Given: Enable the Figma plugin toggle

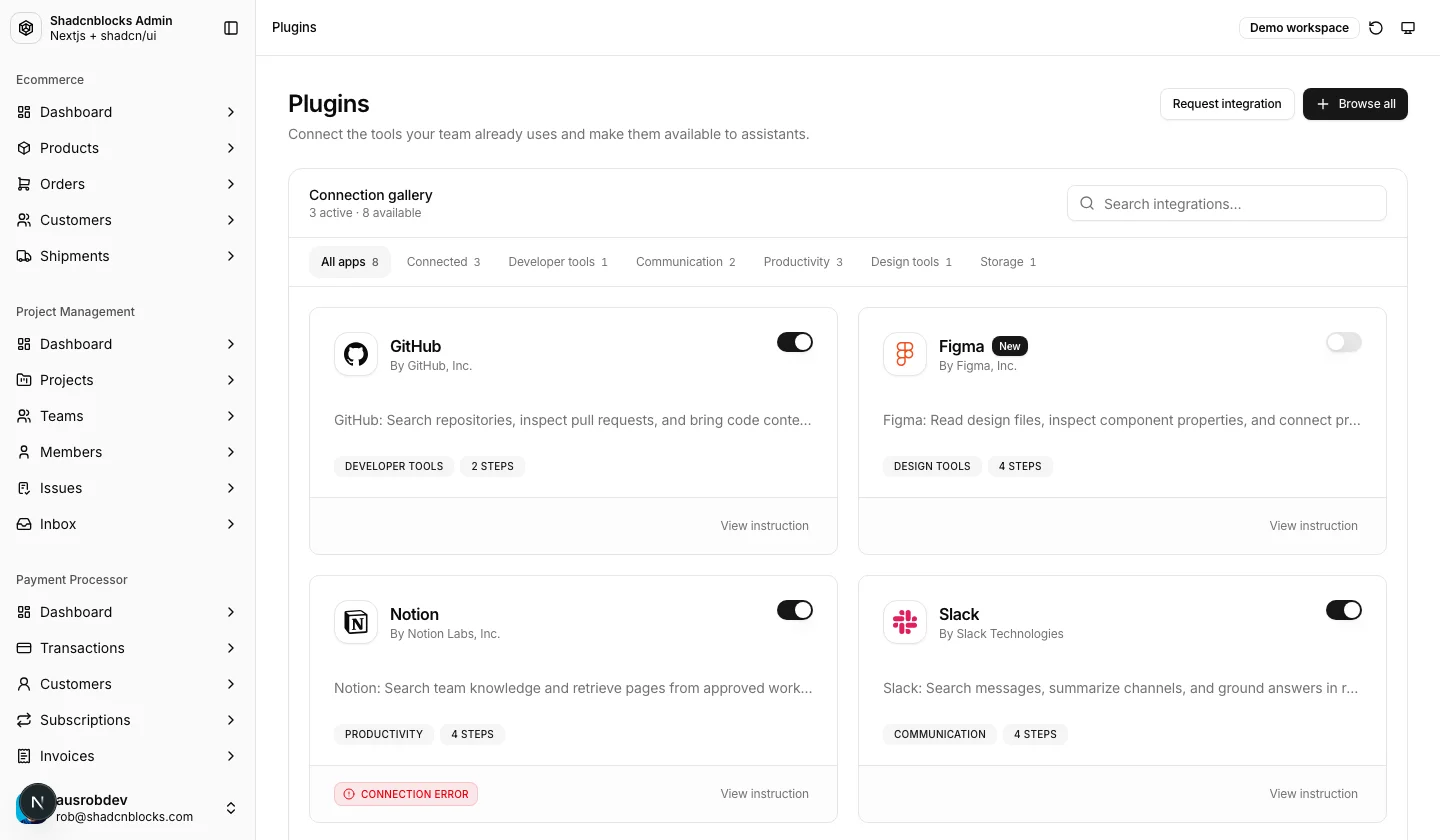Looking at the screenshot, I should click(1344, 342).
